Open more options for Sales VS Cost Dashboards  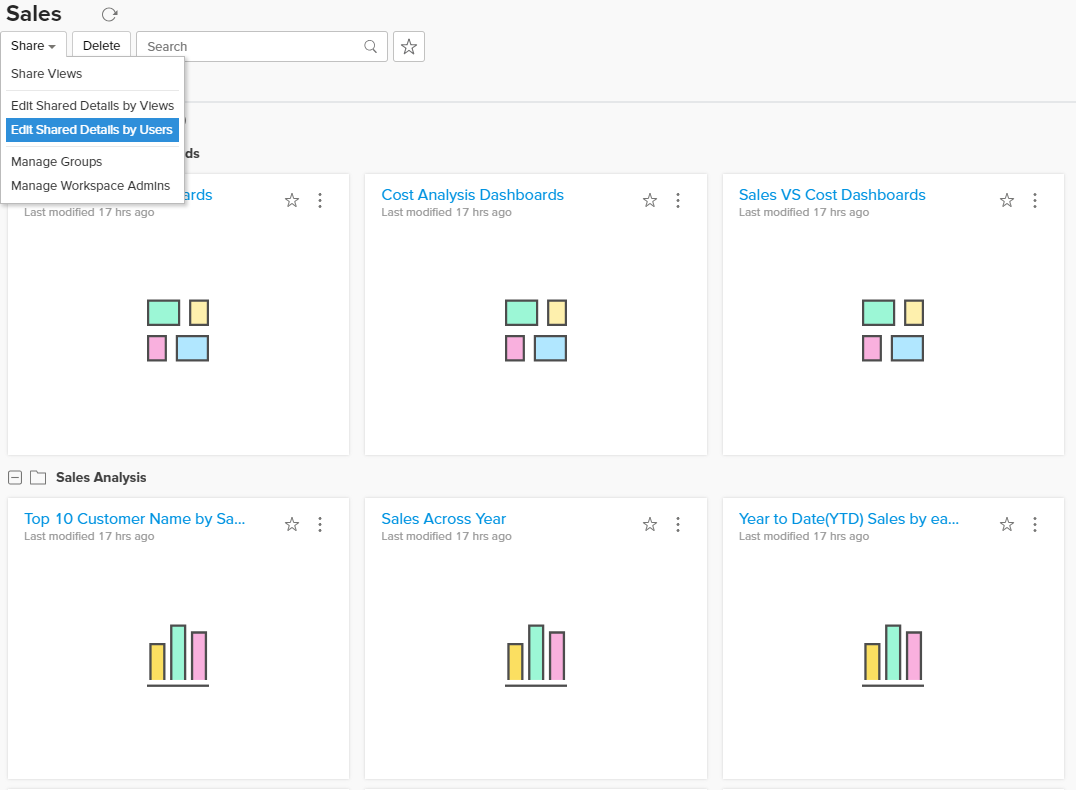click(1035, 200)
